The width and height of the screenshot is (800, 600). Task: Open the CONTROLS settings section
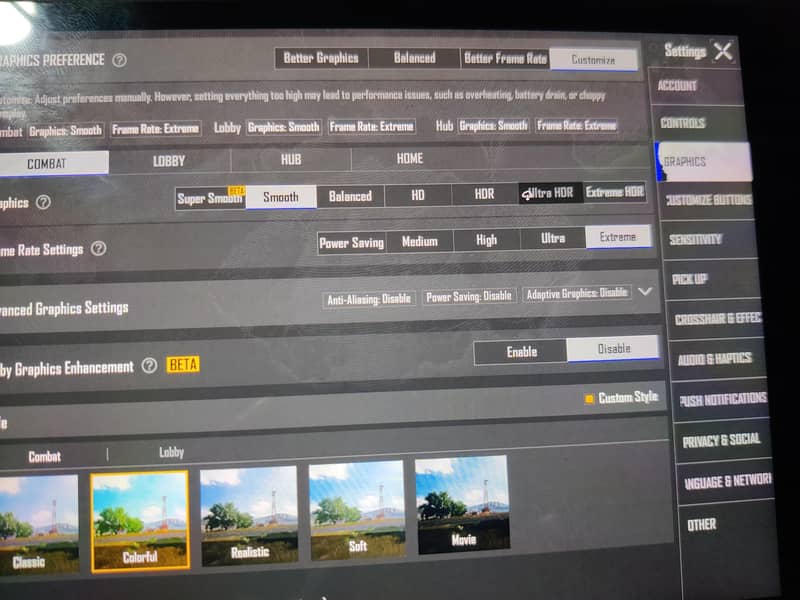coord(700,123)
